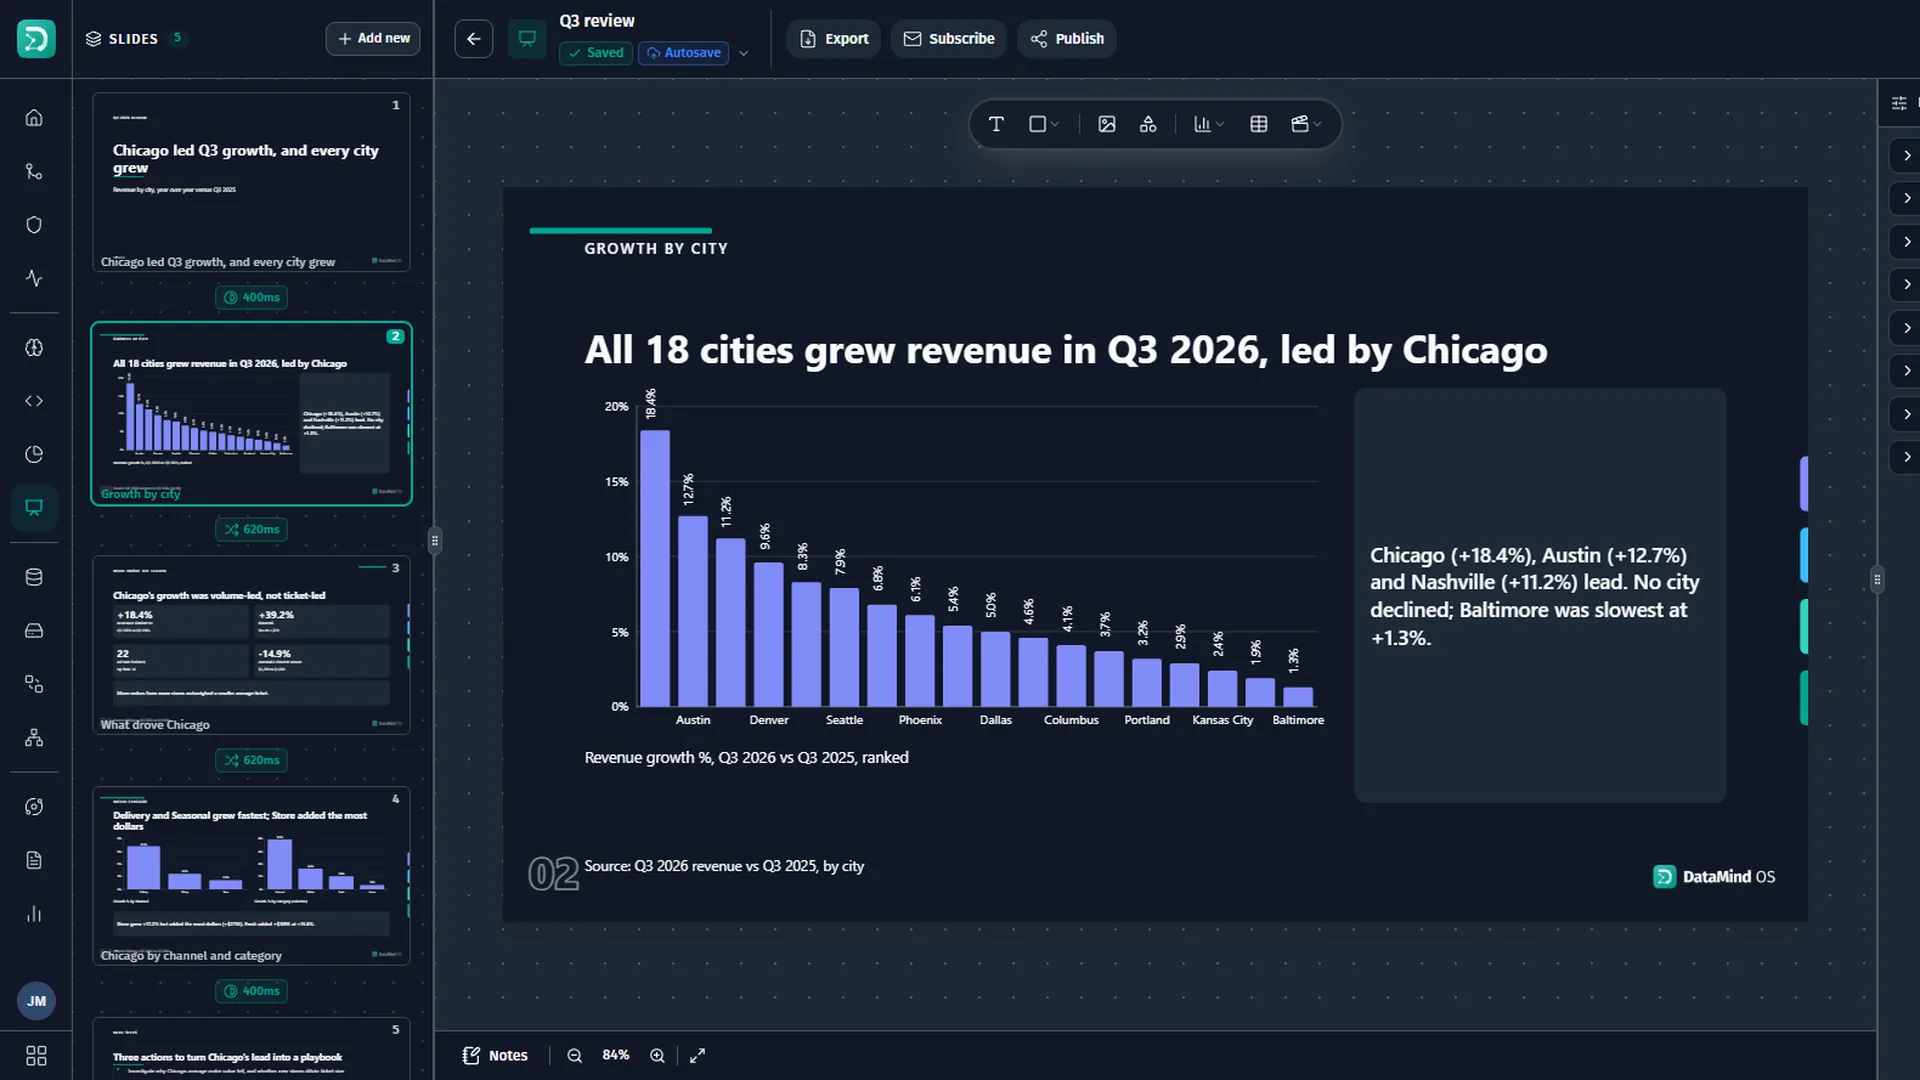Insert a table using the table tool
1920x1080 pixels.
tap(1259, 124)
